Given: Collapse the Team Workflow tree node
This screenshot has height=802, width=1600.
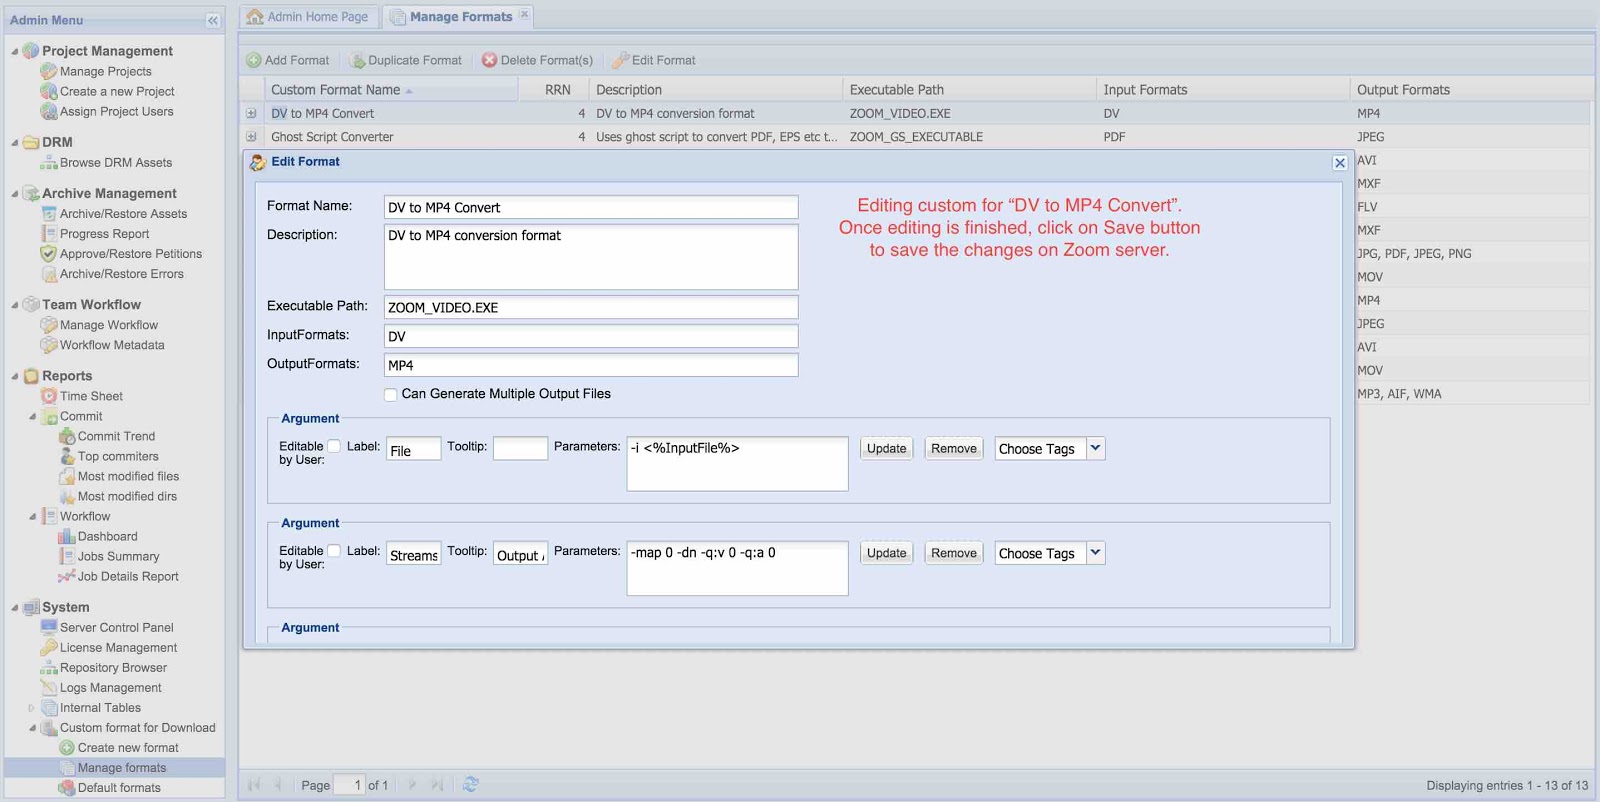Looking at the screenshot, I should tap(14, 304).
